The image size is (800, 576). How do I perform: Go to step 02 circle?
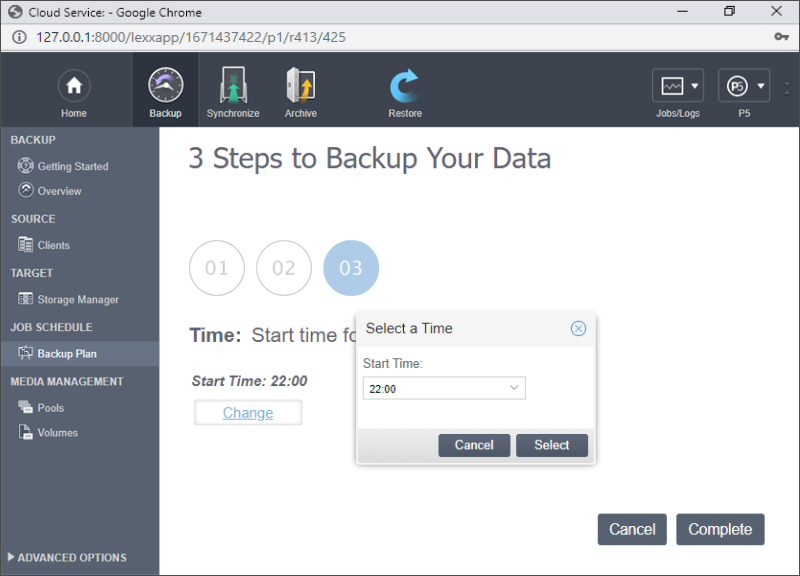tap(284, 268)
